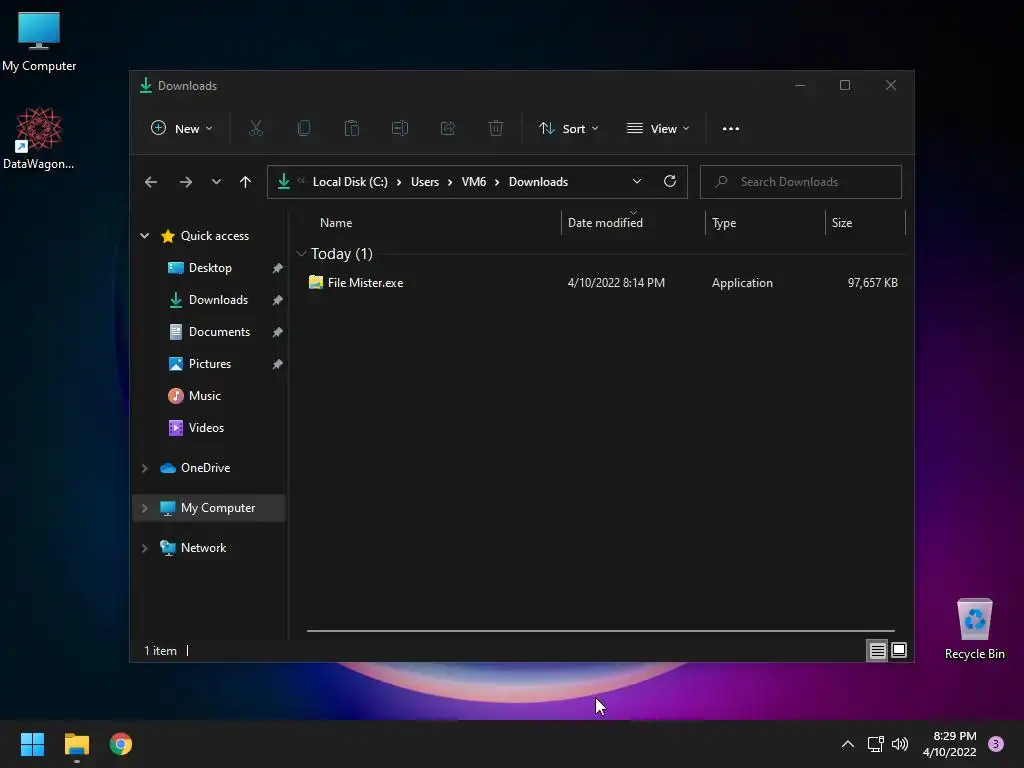Sort by Size column header
This screenshot has height=768, width=1024.
842,223
